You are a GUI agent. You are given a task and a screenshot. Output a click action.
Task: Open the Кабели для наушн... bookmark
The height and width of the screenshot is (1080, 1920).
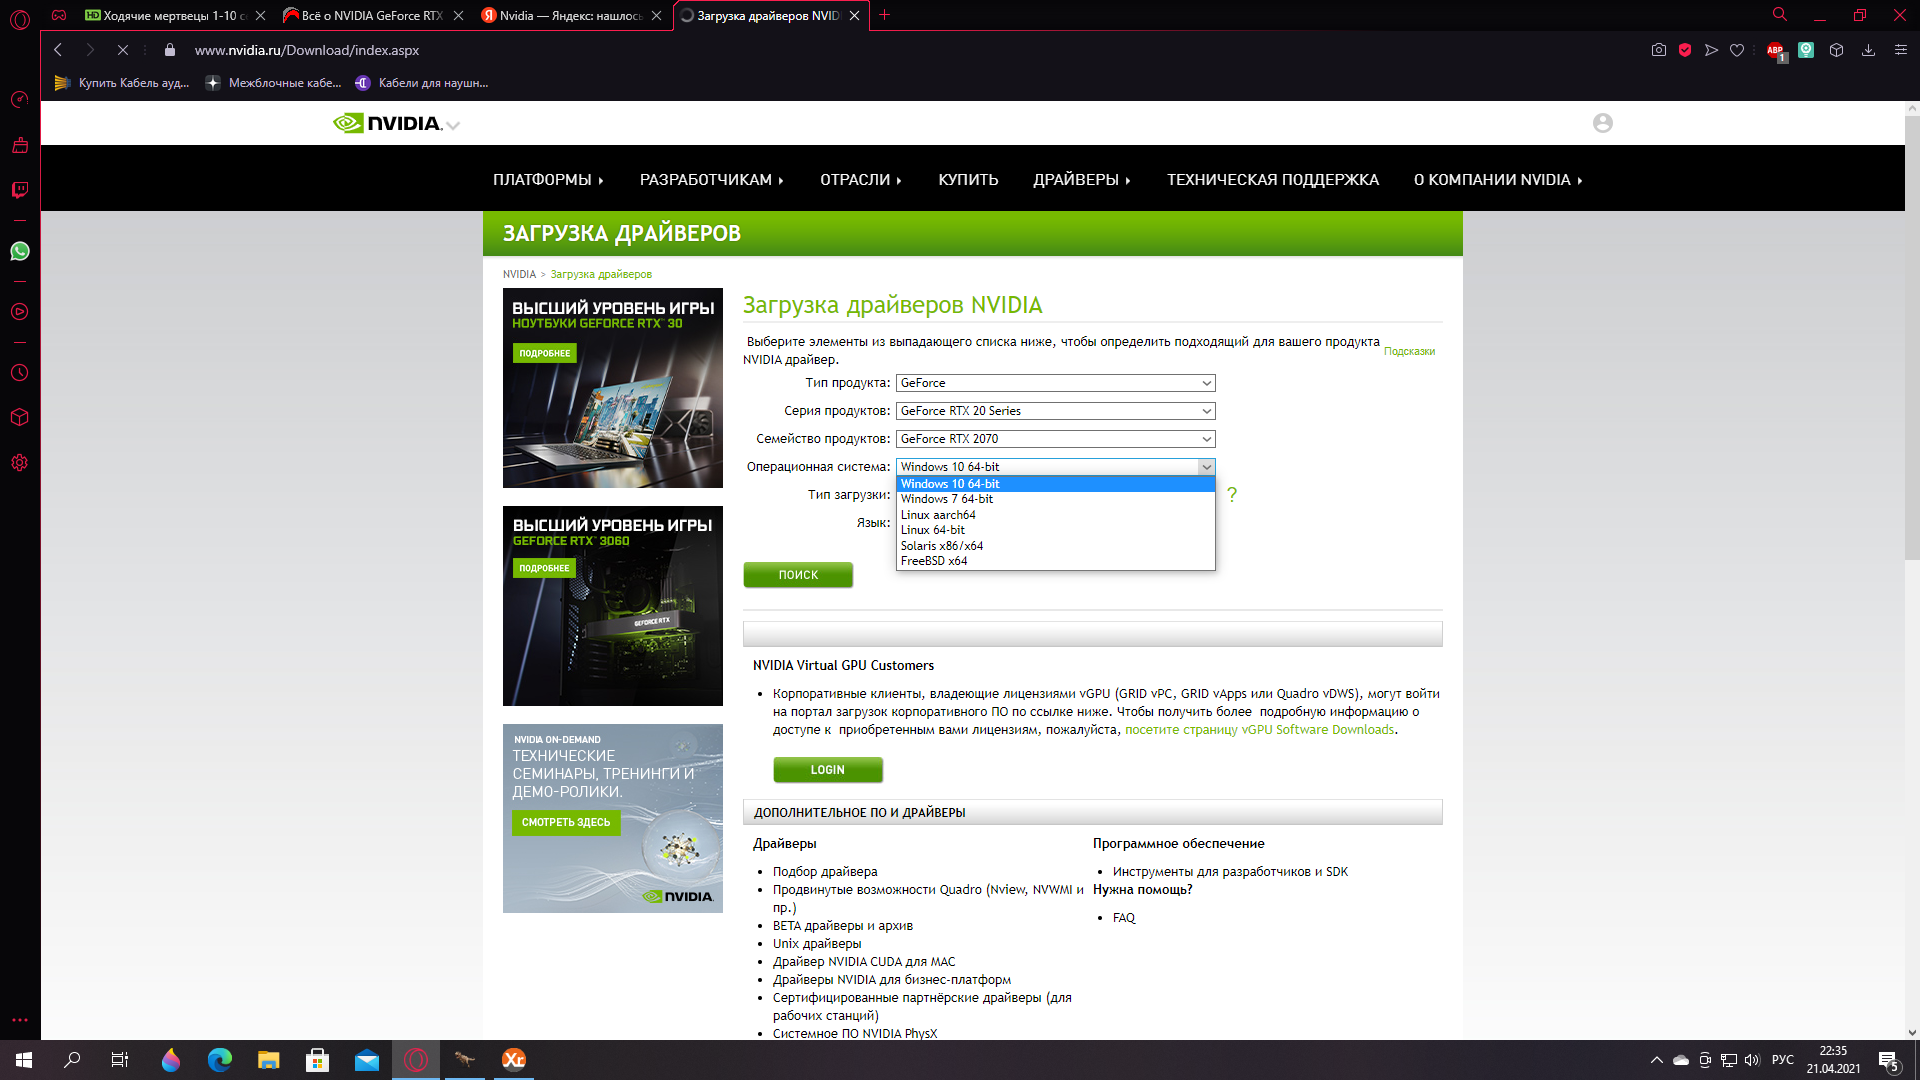coord(422,83)
